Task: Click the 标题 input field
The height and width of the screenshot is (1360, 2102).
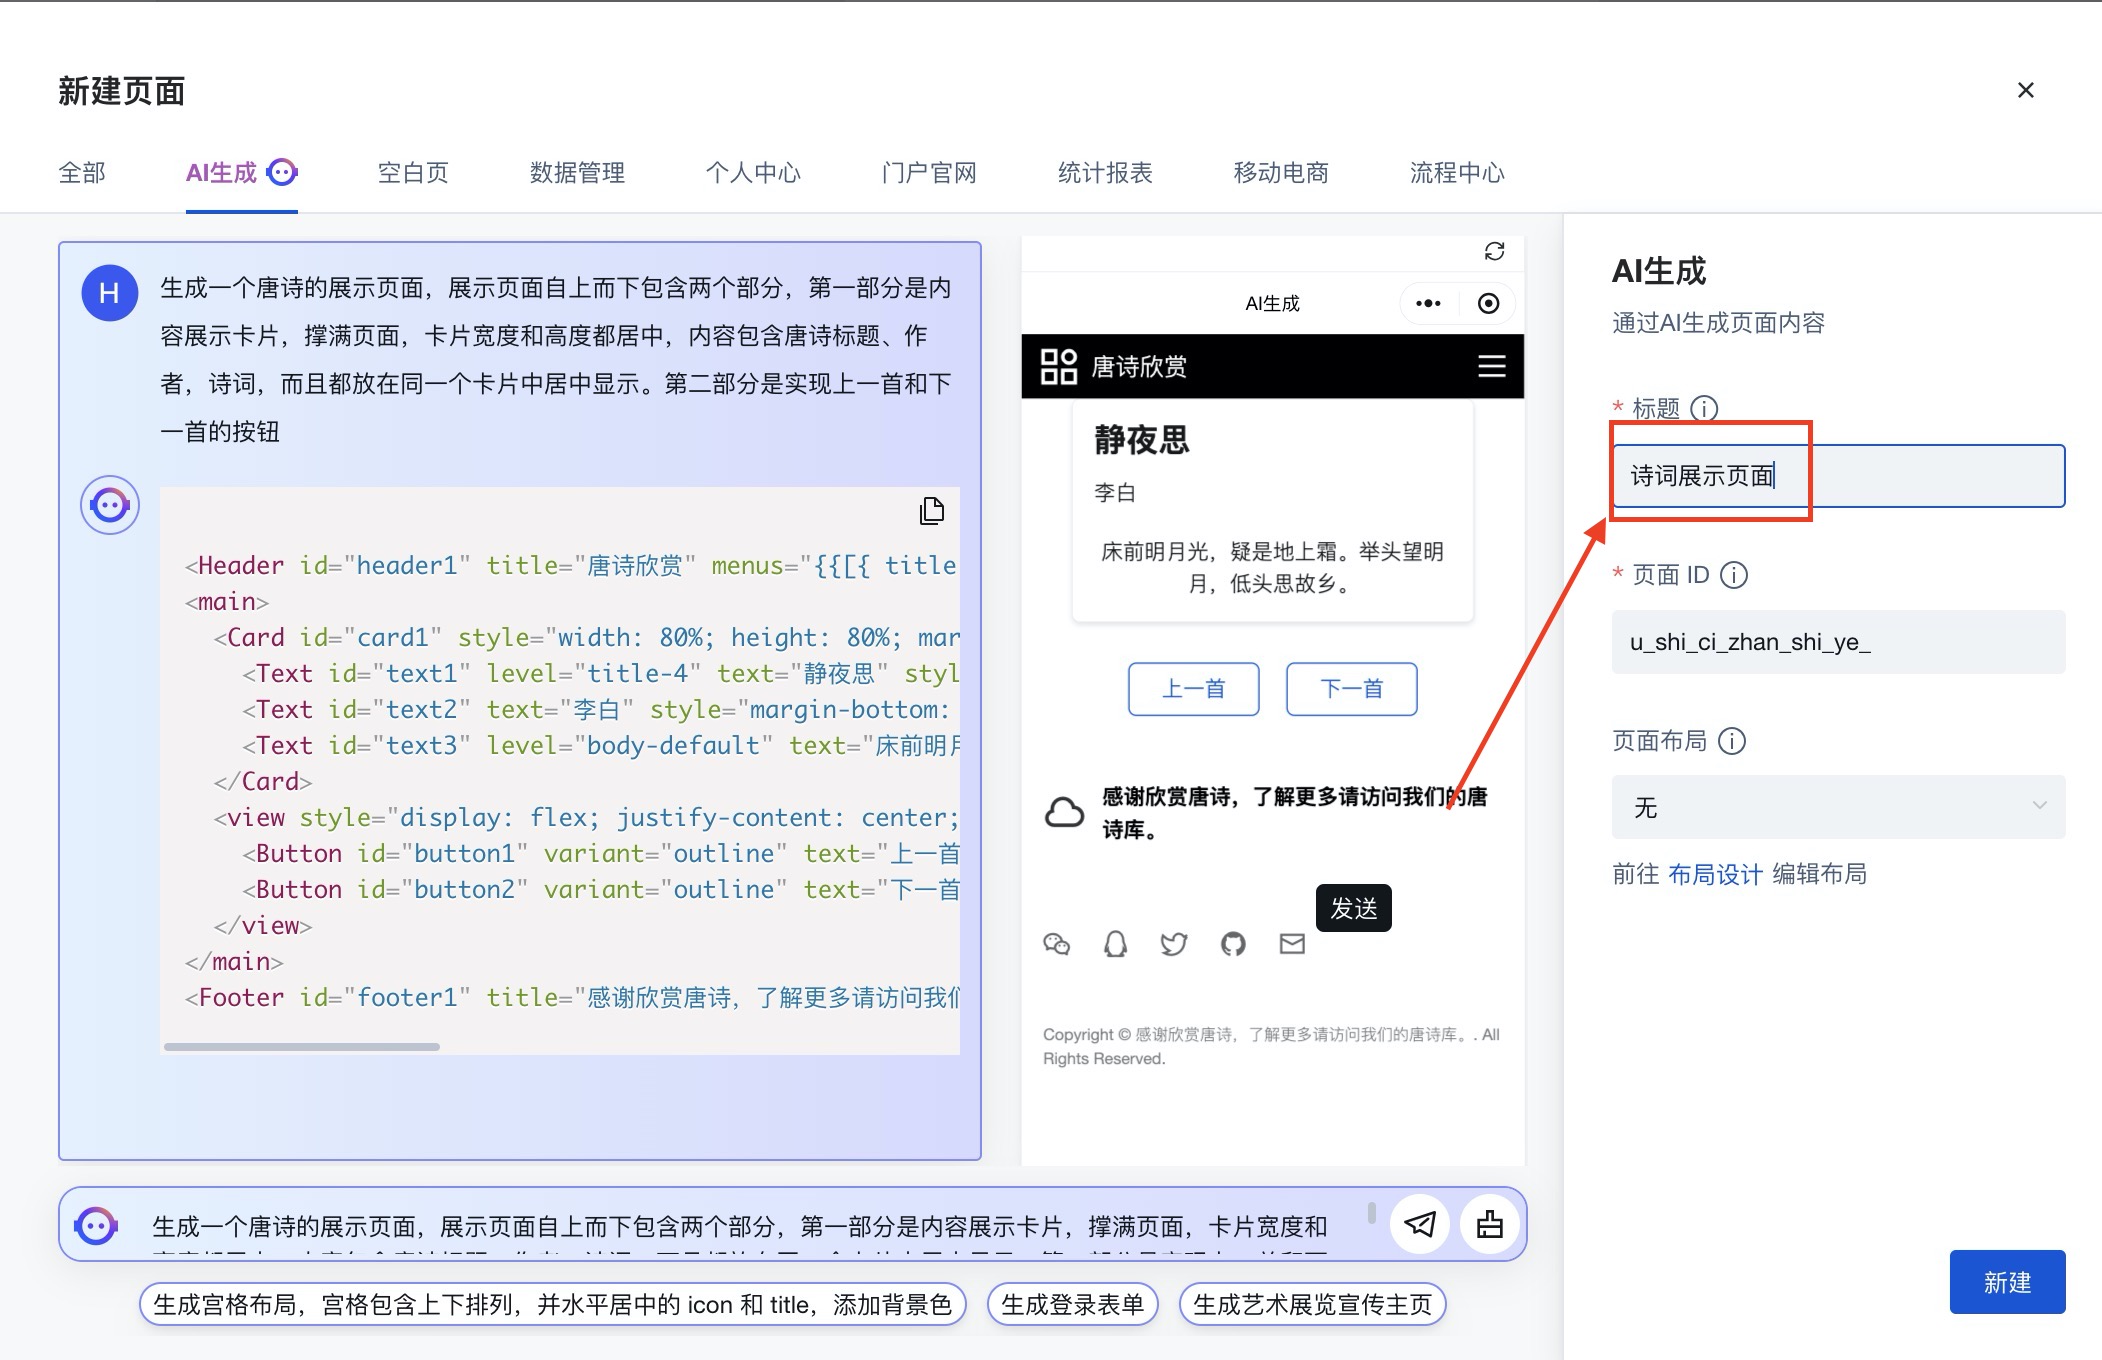Action: tap(1838, 476)
